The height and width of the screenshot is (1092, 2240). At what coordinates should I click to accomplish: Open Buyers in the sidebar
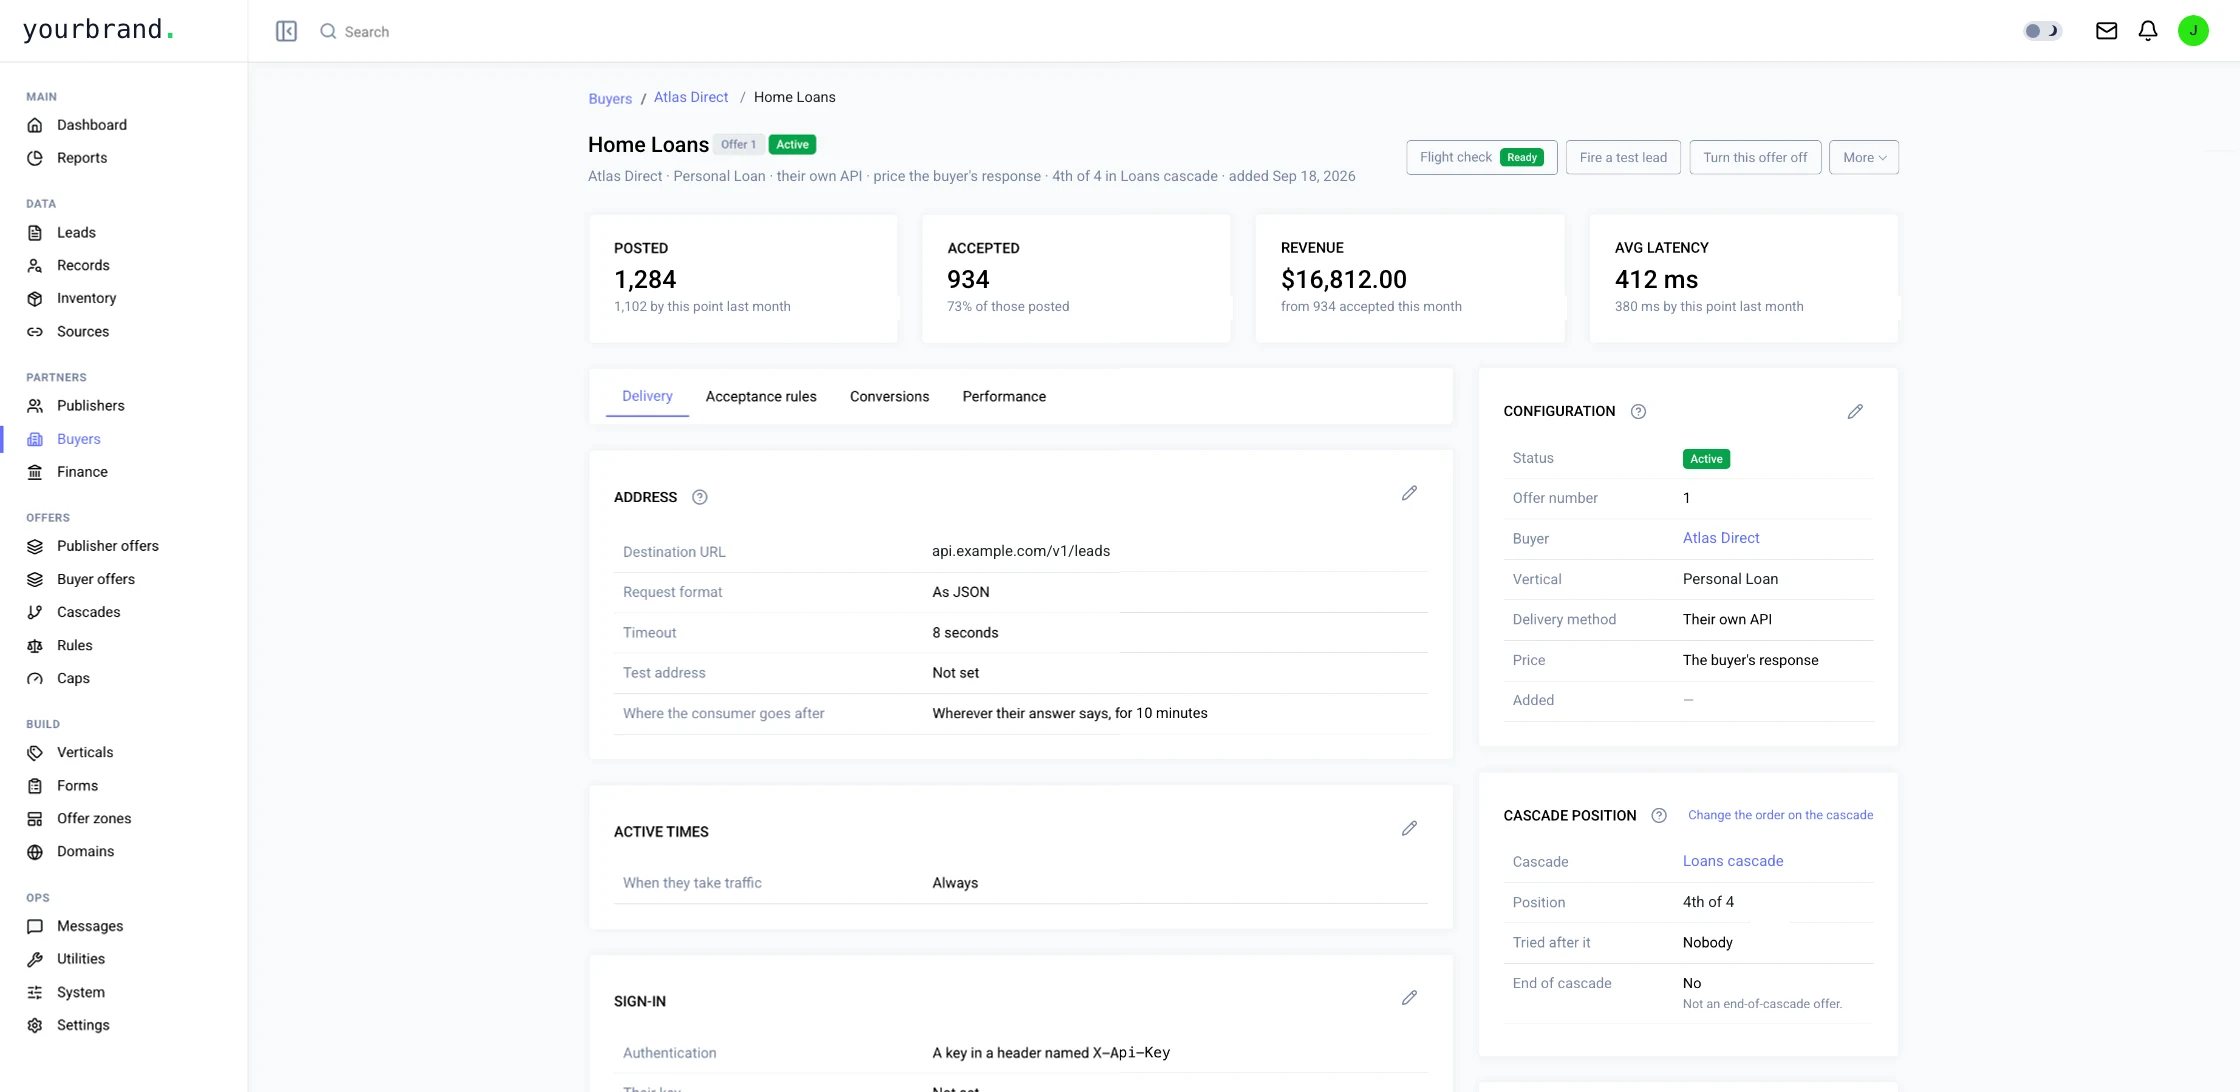tap(78, 439)
